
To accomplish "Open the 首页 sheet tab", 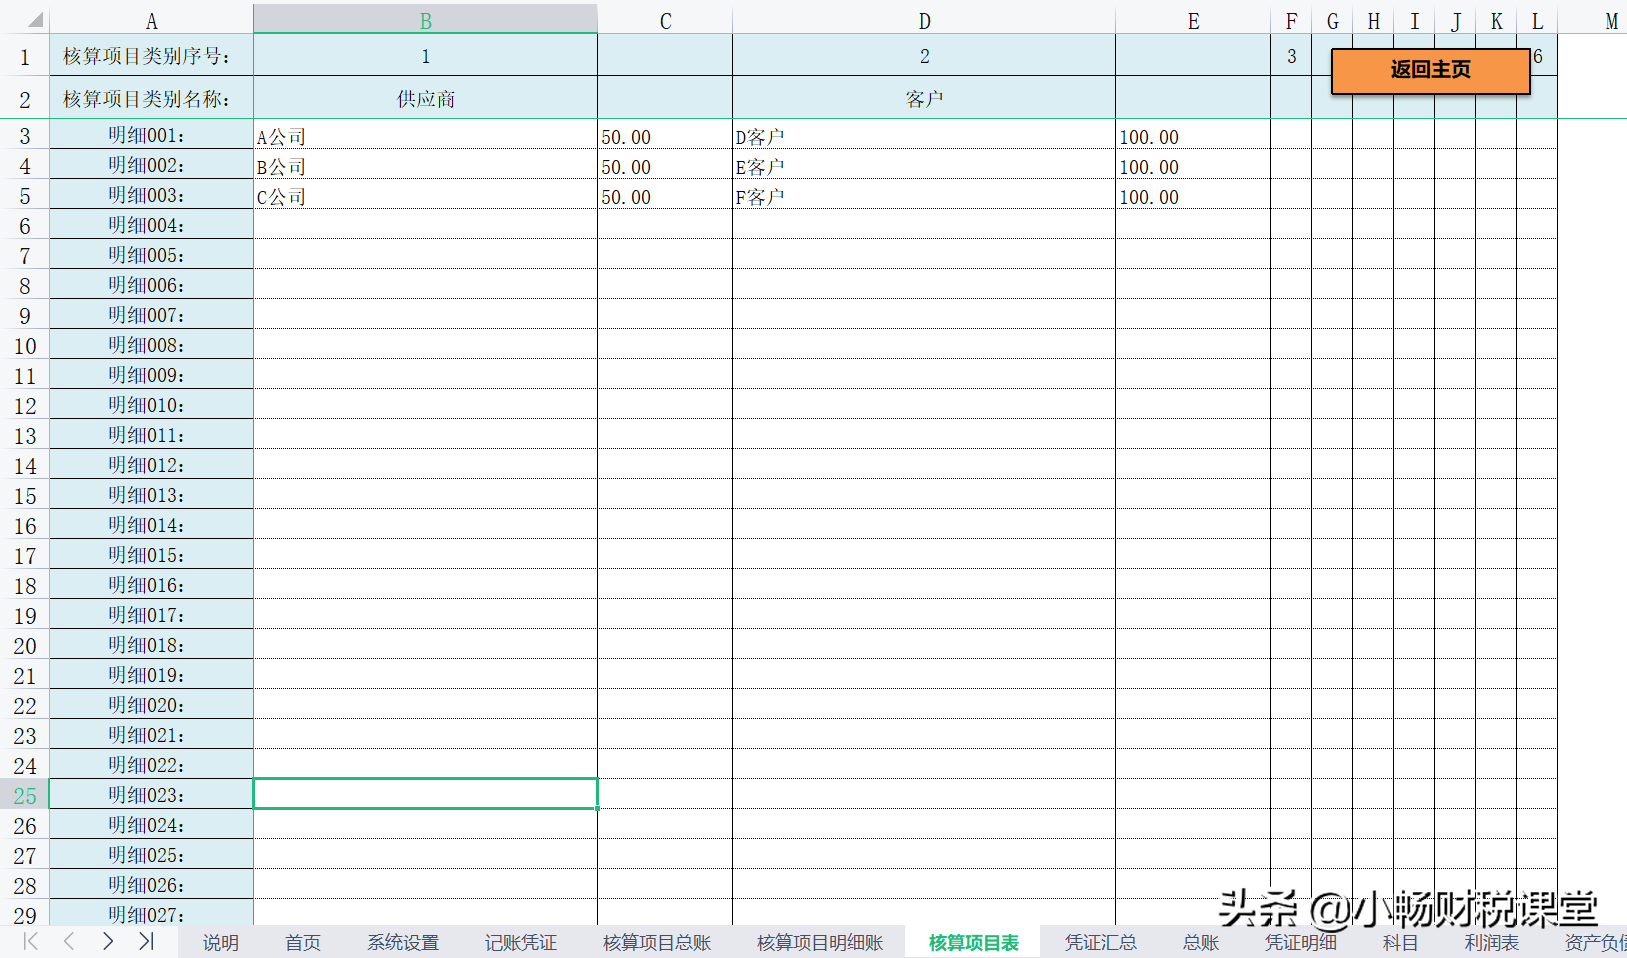I will [x=302, y=941].
